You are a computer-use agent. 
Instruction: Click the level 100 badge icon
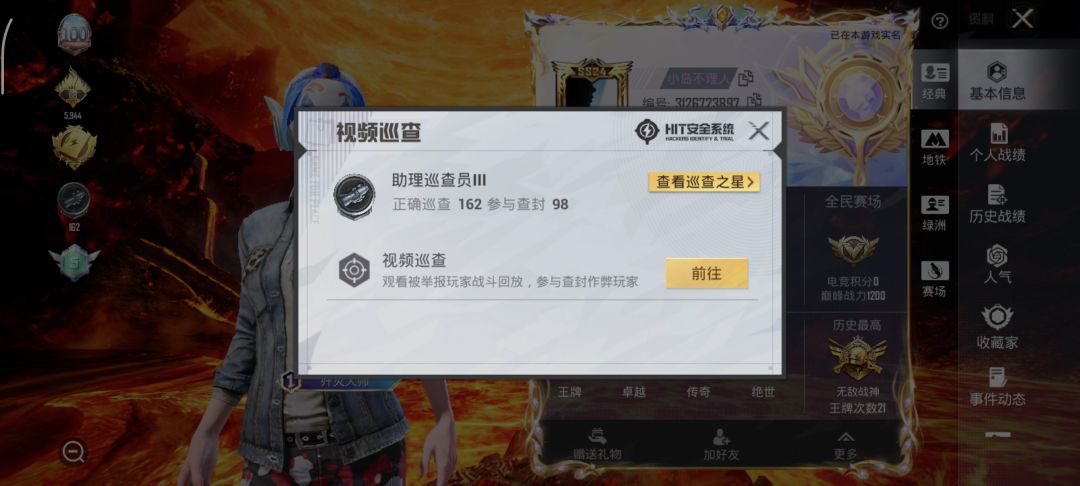(74, 34)
